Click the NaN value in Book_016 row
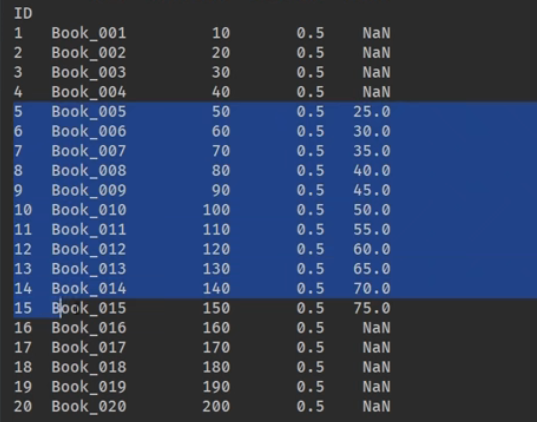Screen dimensions: 537x422 [x=376, y=328]
